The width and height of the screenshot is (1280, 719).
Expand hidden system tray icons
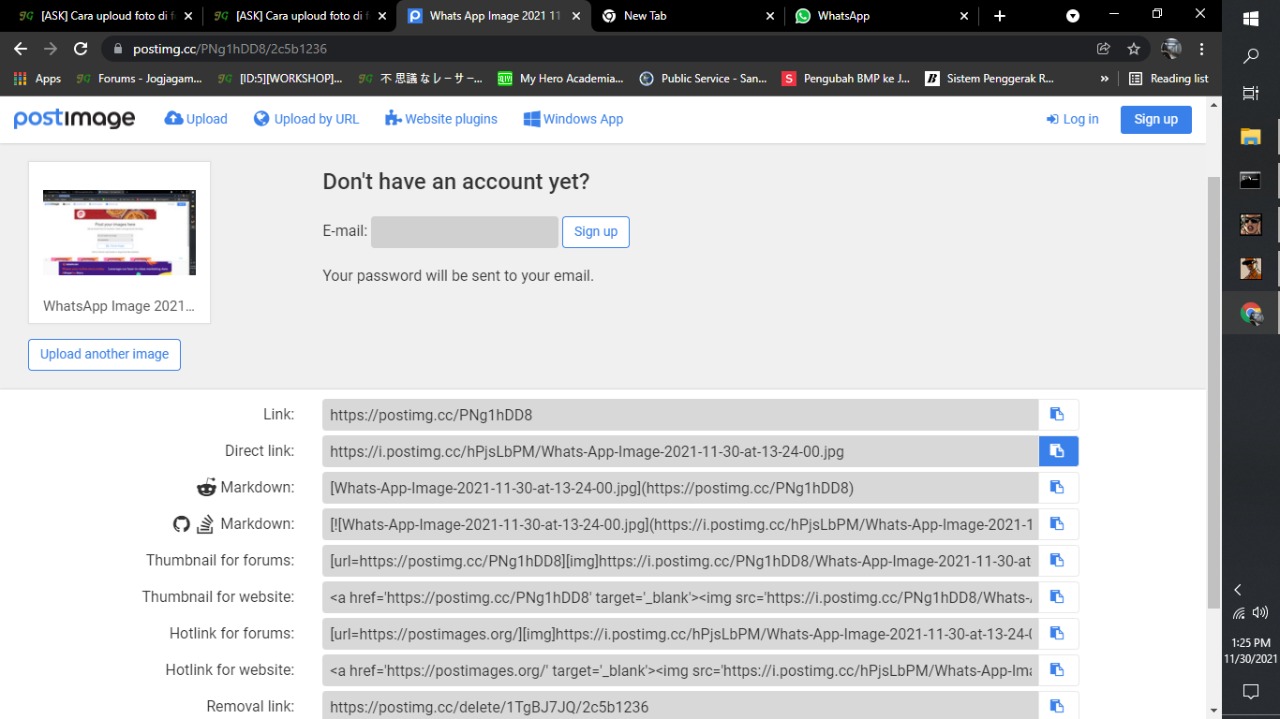coord(1238,590)
